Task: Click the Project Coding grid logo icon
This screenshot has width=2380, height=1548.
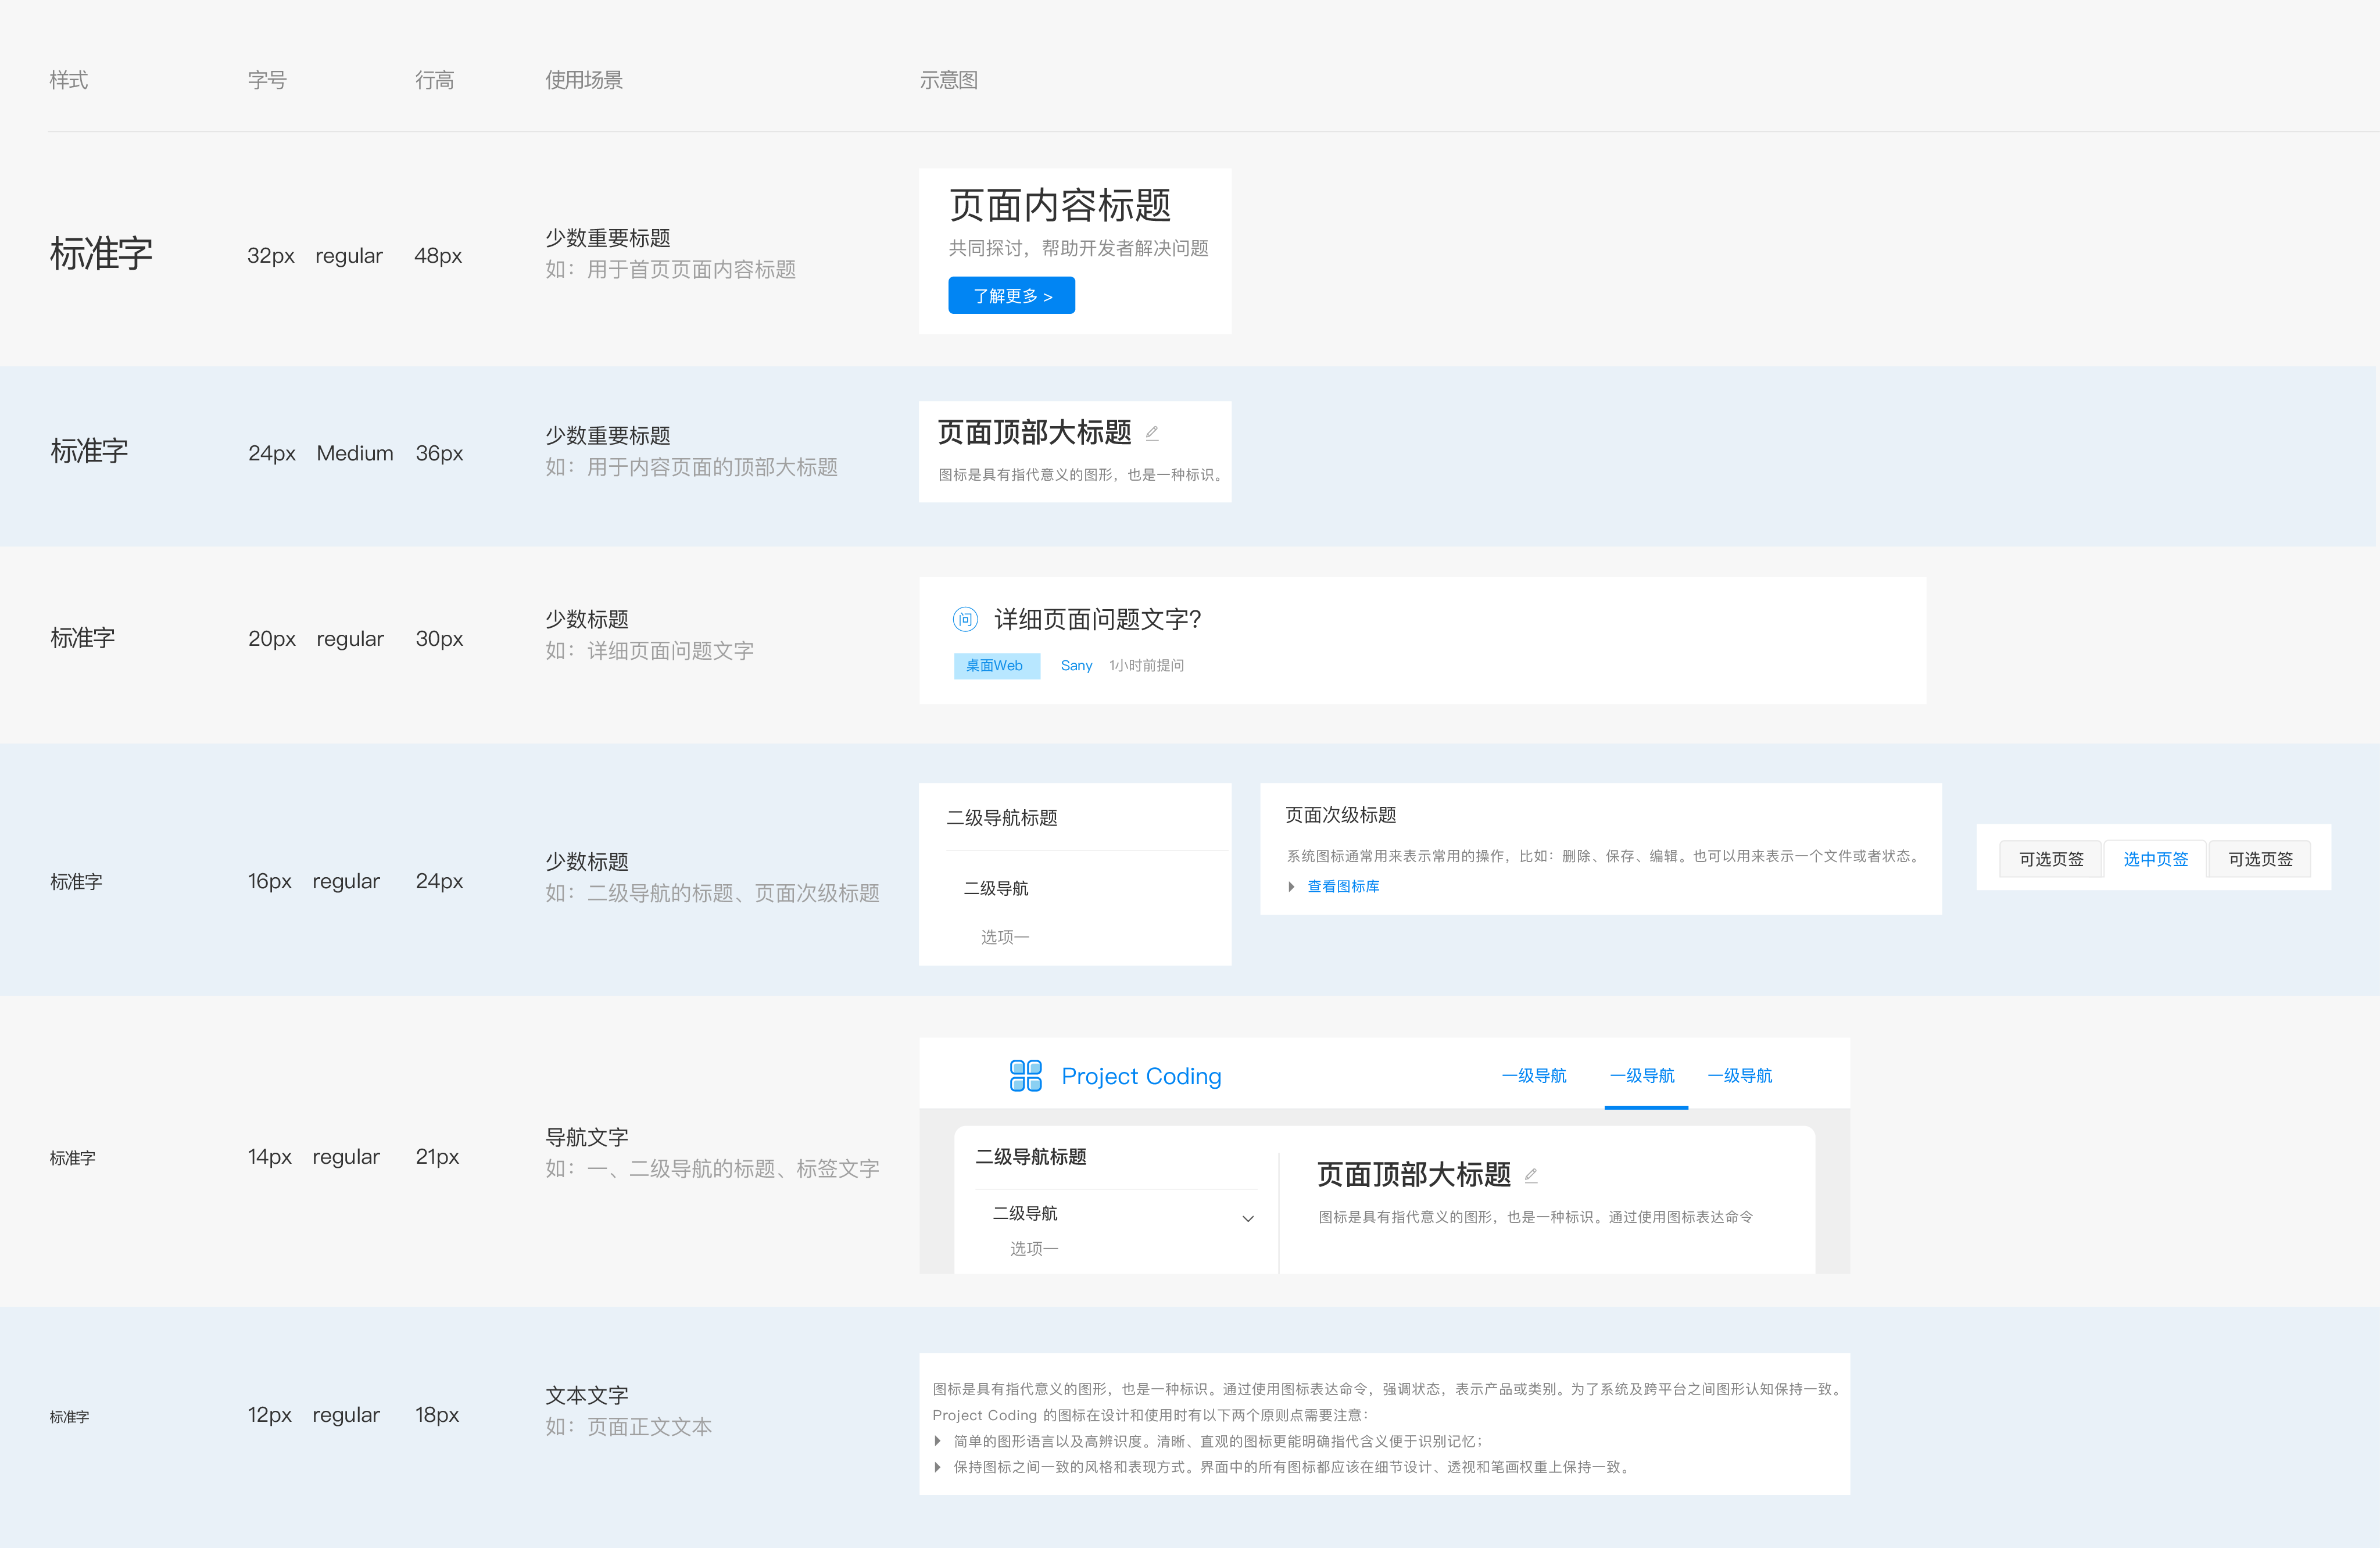Action: [x=1025, y=1076]
